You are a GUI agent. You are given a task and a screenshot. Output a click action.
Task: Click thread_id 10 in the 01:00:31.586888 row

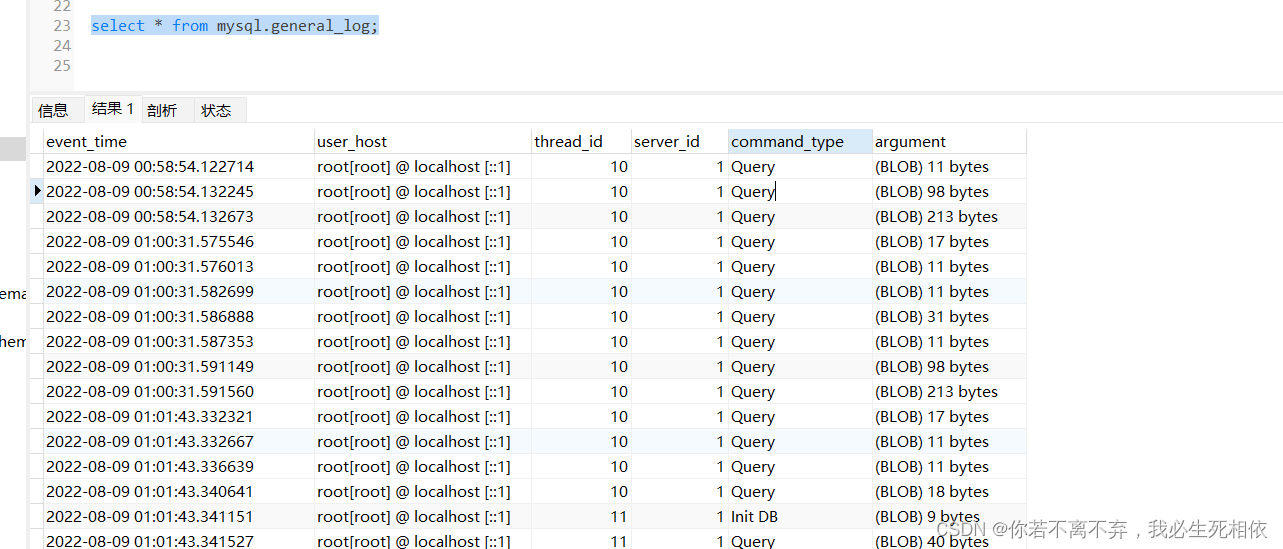coord(581,316)
